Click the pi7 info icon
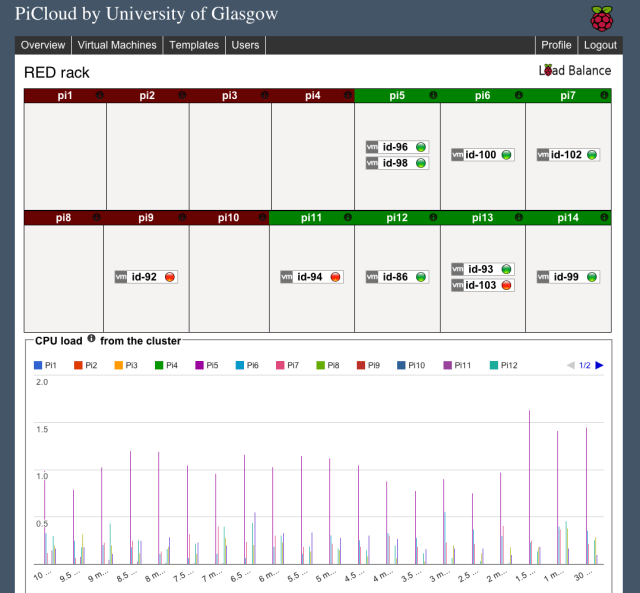 pos(604,95)
